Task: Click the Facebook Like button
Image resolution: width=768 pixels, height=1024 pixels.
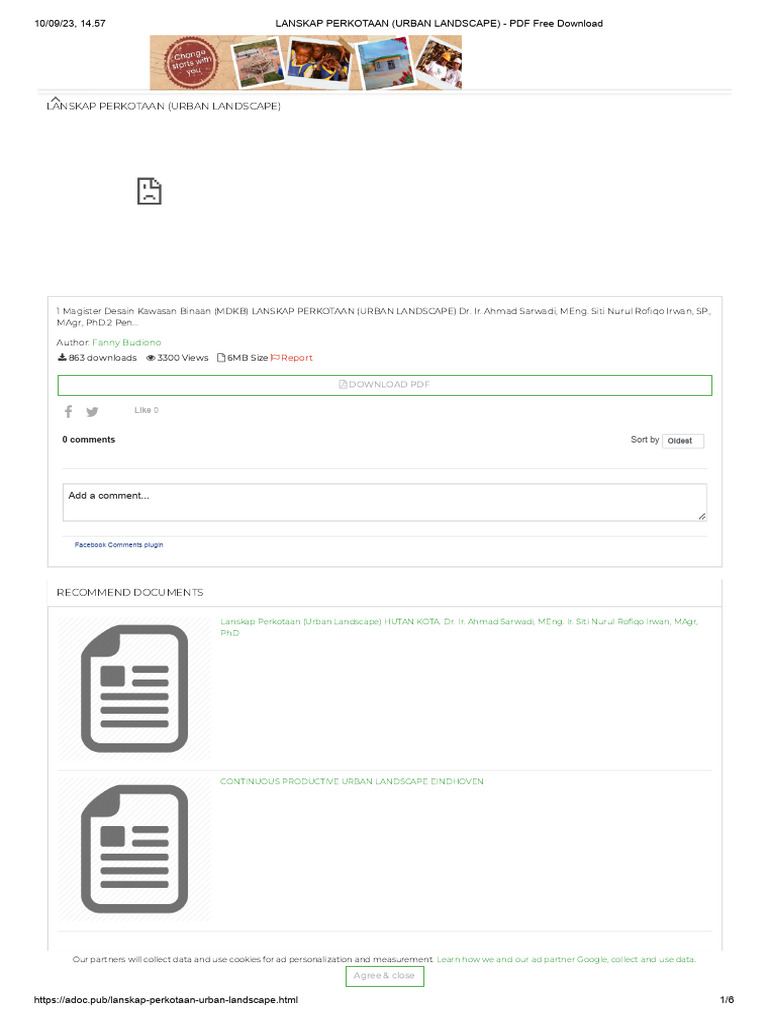Action: pos(146,410)
